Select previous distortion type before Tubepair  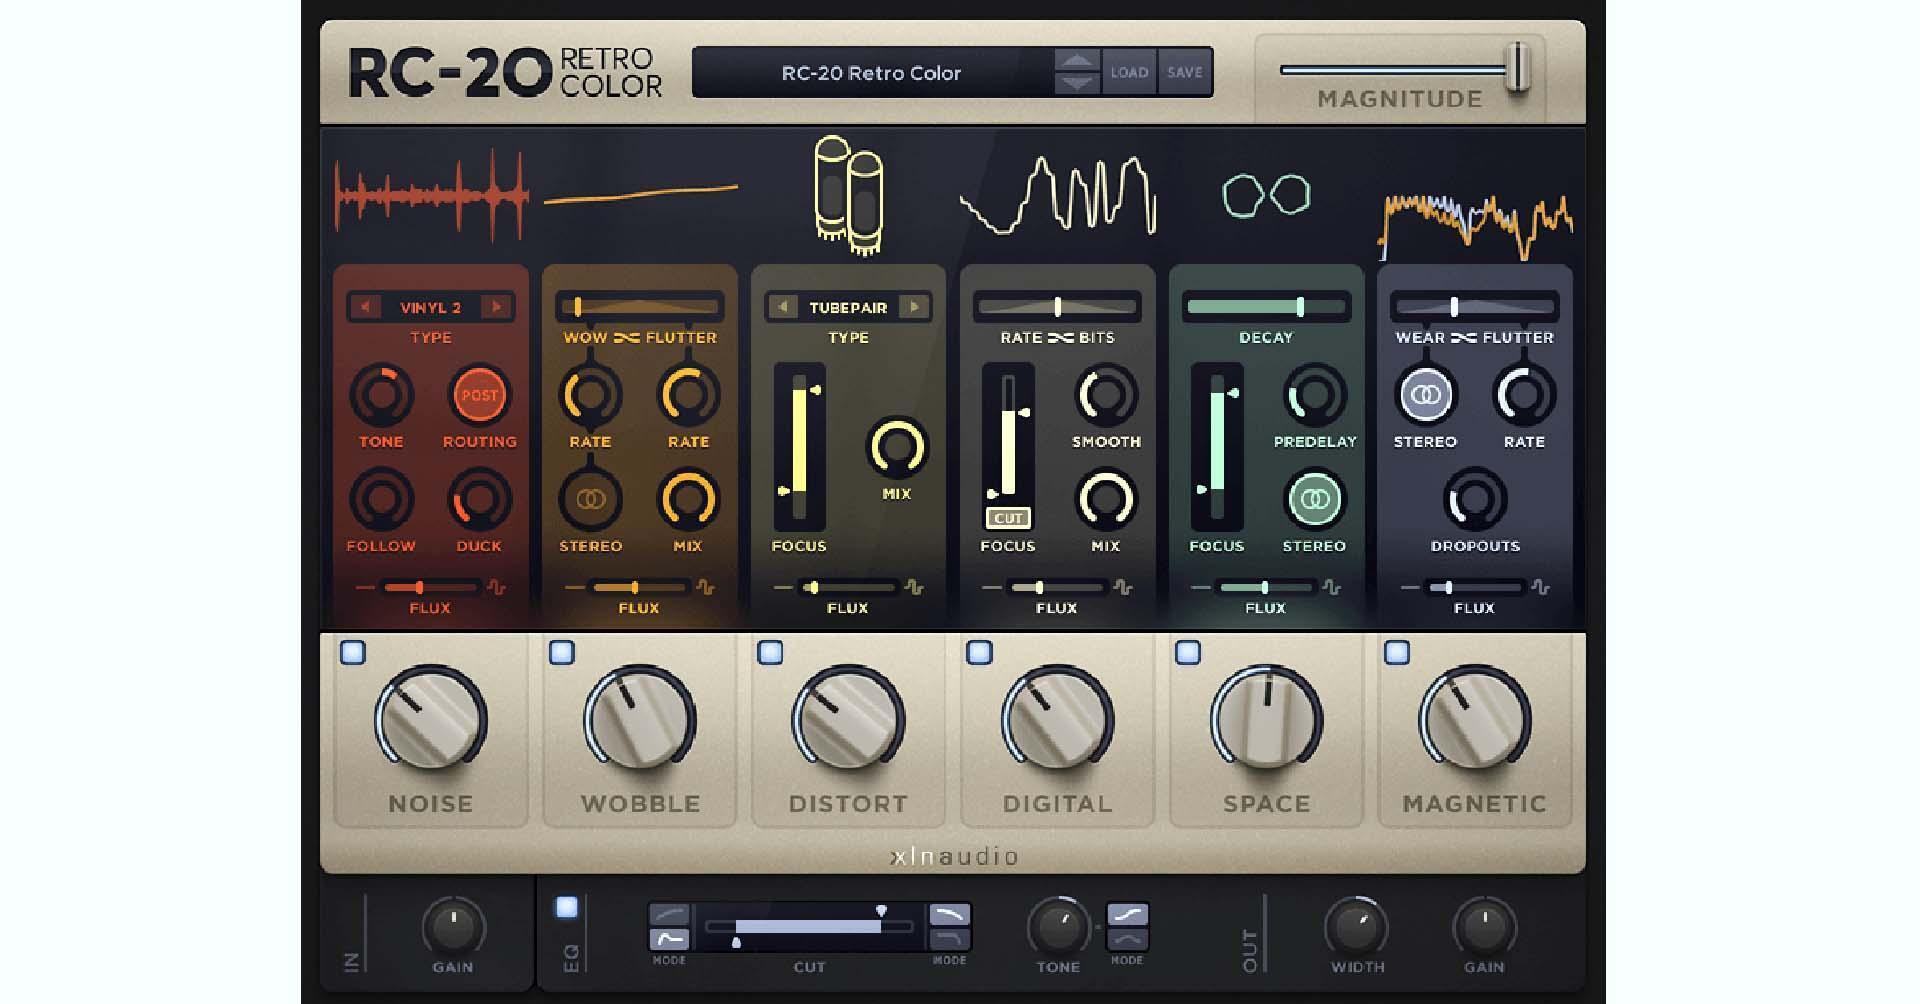coord(784,307)
